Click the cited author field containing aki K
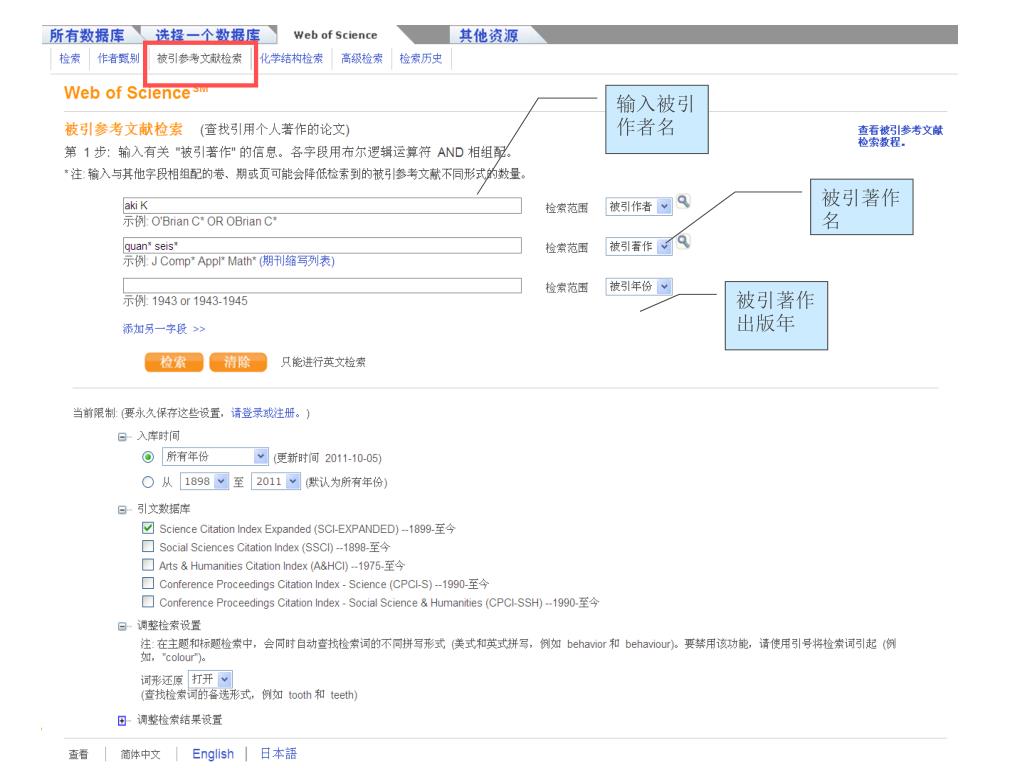Screen dimensions: 1024x768 [322, 205]
